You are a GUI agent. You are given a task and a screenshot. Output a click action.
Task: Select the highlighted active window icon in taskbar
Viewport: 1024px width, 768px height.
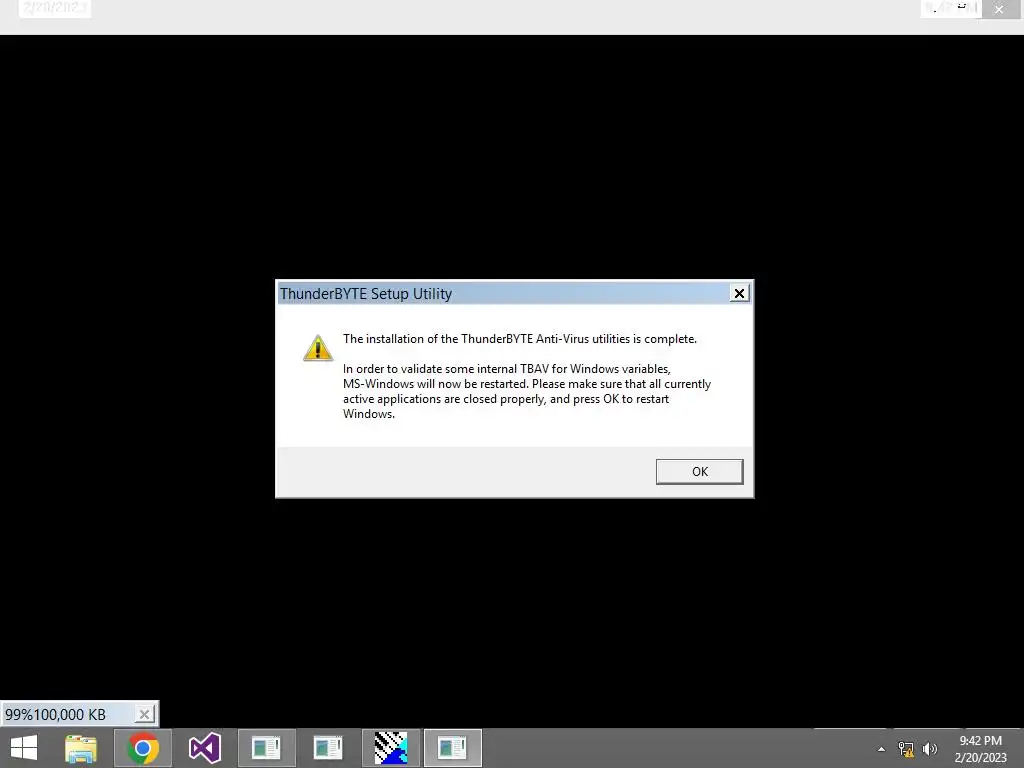[x=453, y=748]
